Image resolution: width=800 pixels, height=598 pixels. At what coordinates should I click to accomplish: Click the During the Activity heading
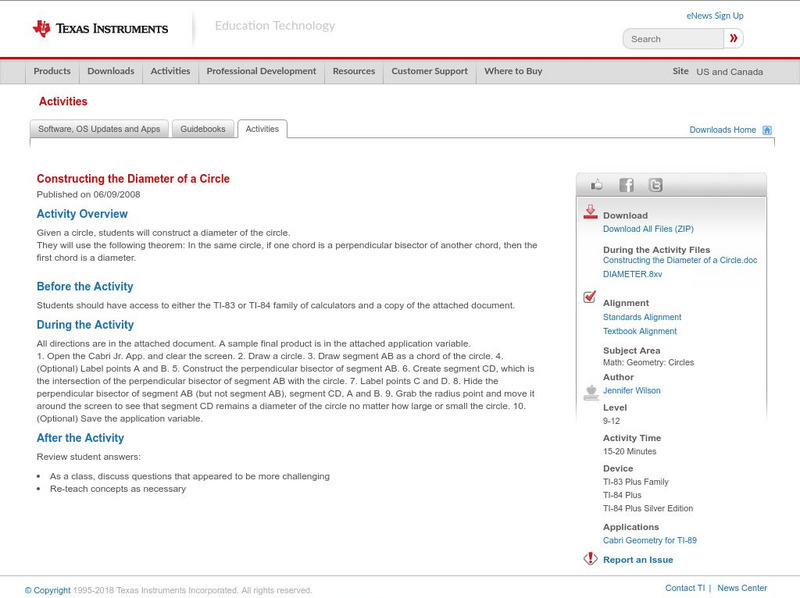click(85, 325)
